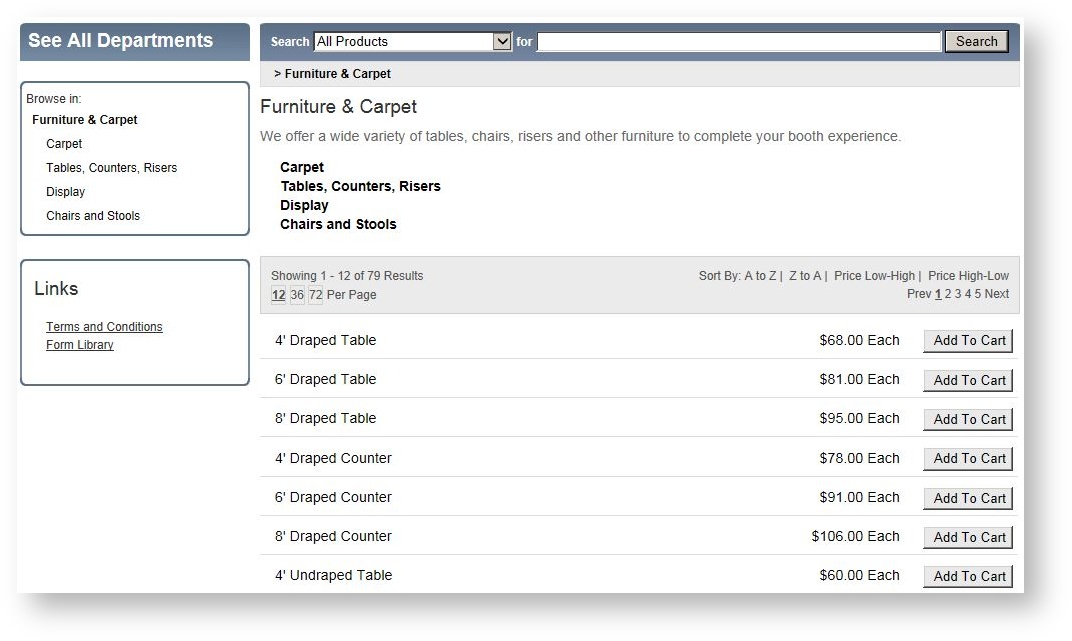Click the See All Departments header
Viewport: 1072px width, 641px height.
pyautogui.click(x=120, y=41)
